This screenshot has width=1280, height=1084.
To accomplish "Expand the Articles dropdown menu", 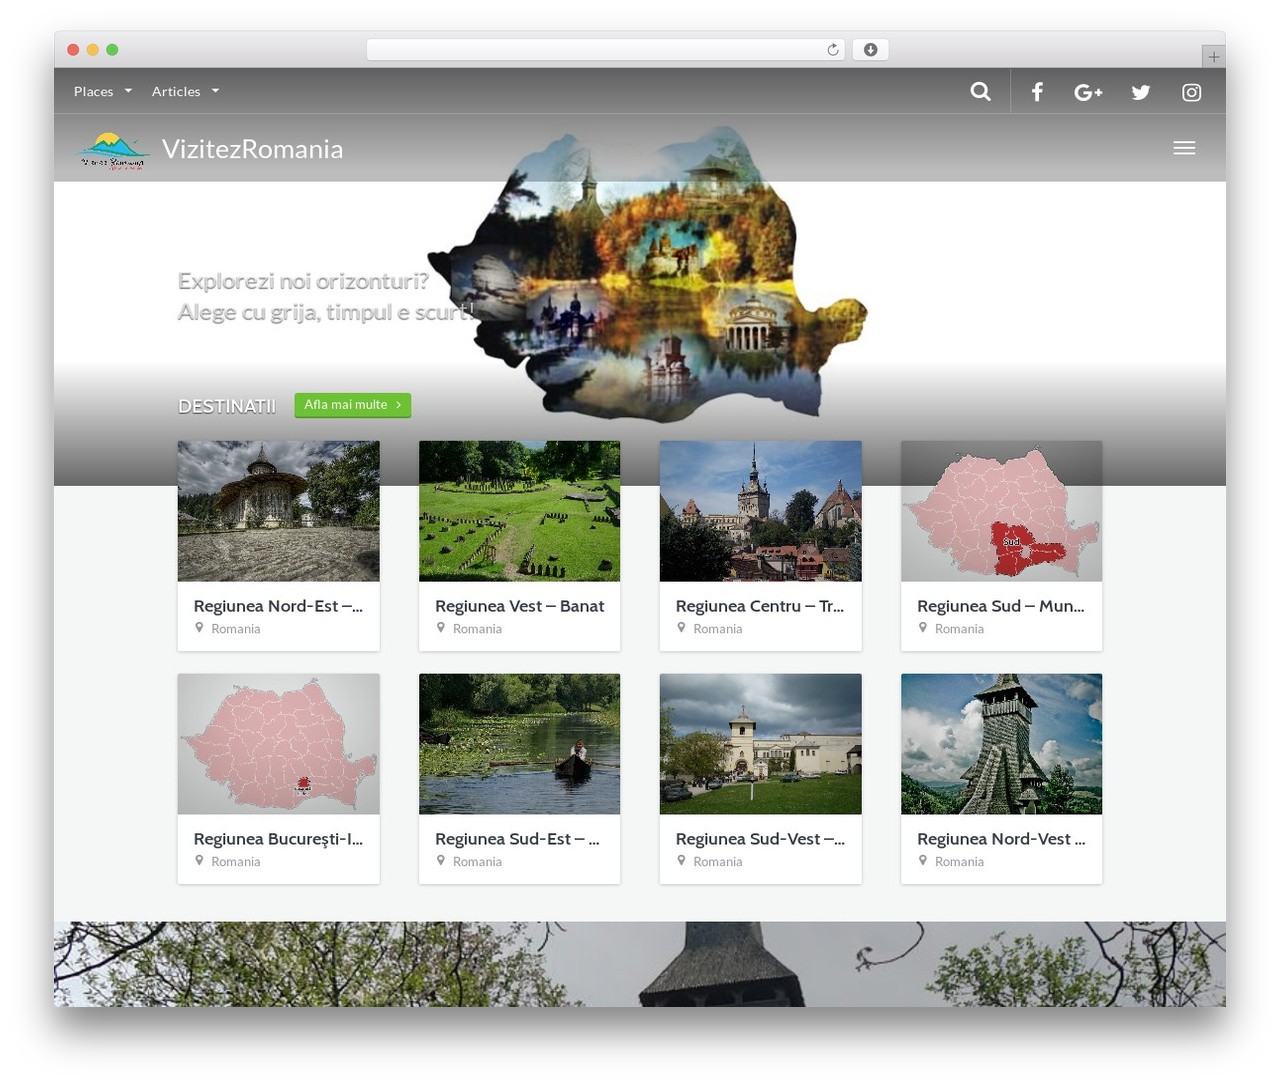I will pos(185,91).
